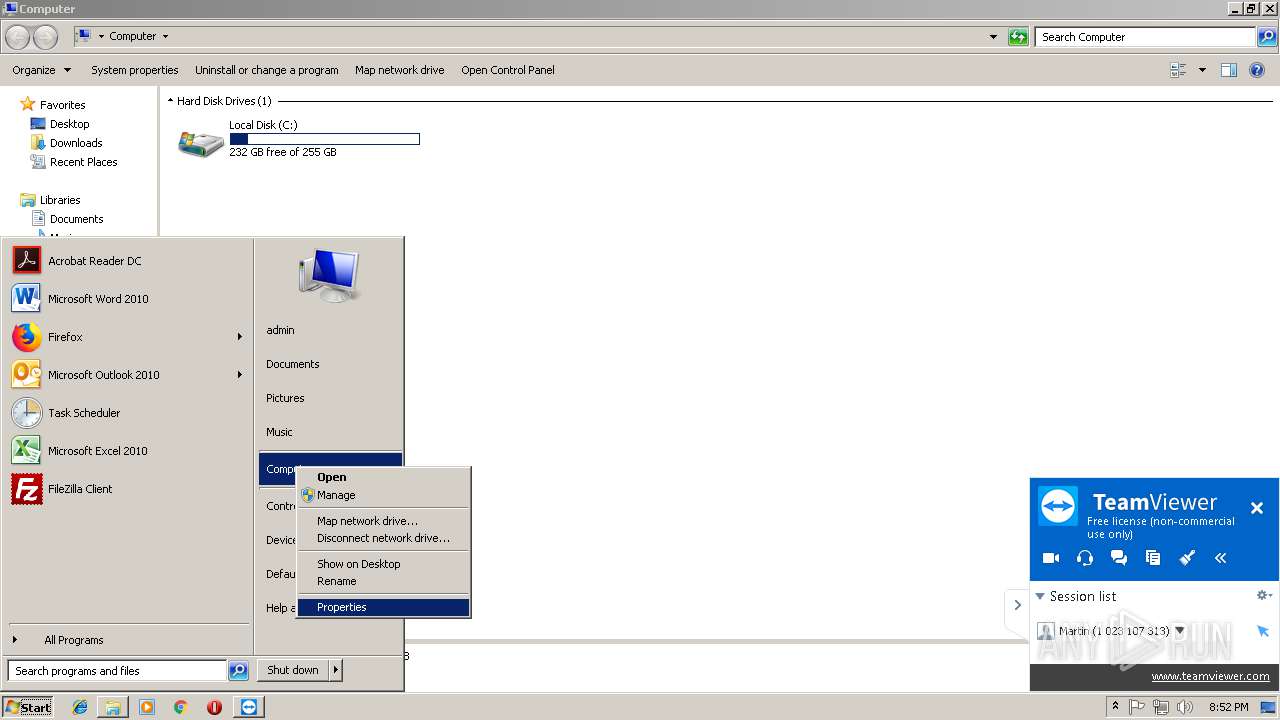The image size is (1280, 720).
Task: Expand Firefox jump list arrow
Action: click(x=239, y=337)
